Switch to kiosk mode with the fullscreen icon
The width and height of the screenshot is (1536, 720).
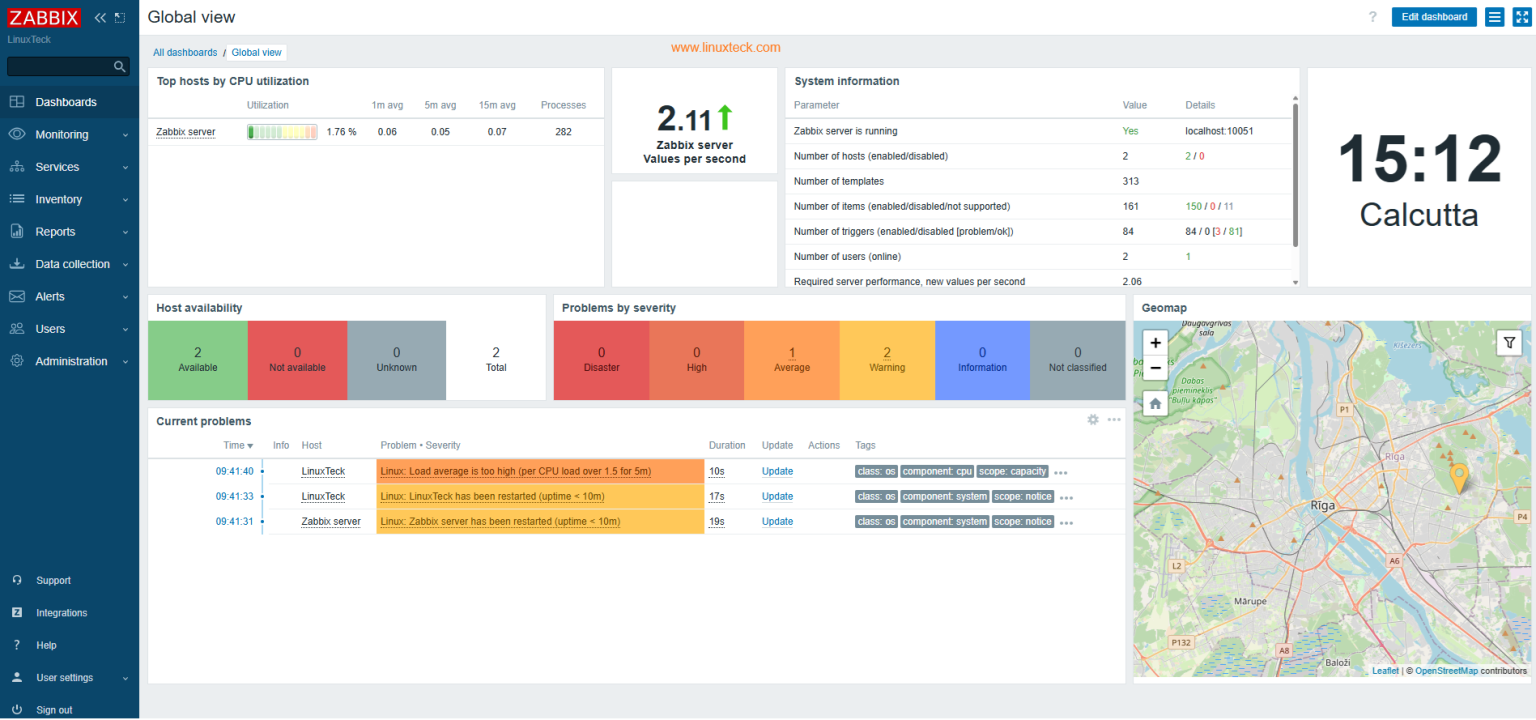pyautogui.click(x=1522, y=17)
